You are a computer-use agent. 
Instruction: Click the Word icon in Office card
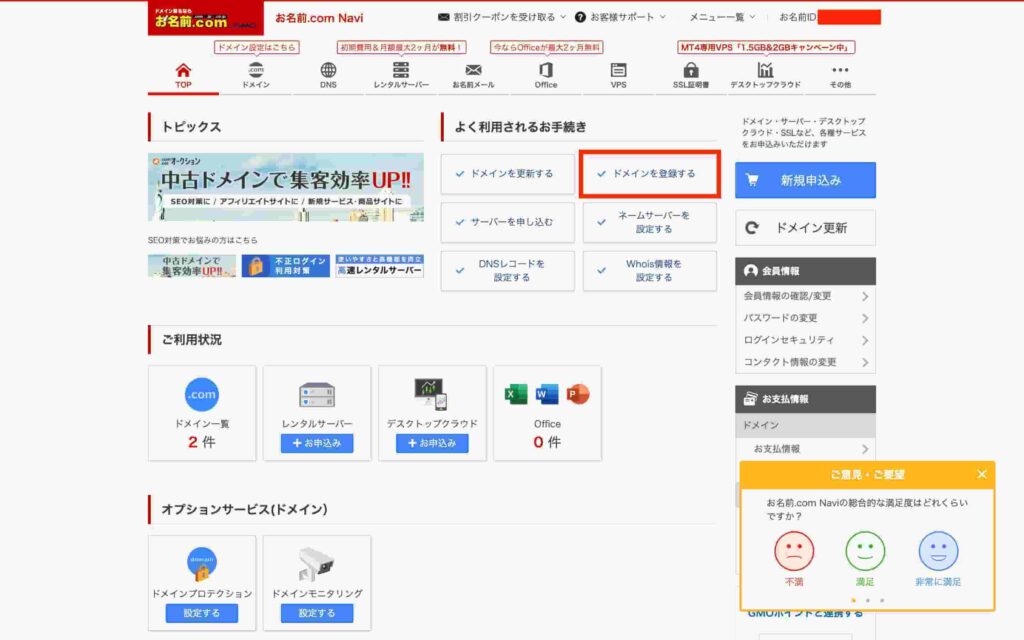(x=547, y=394)
